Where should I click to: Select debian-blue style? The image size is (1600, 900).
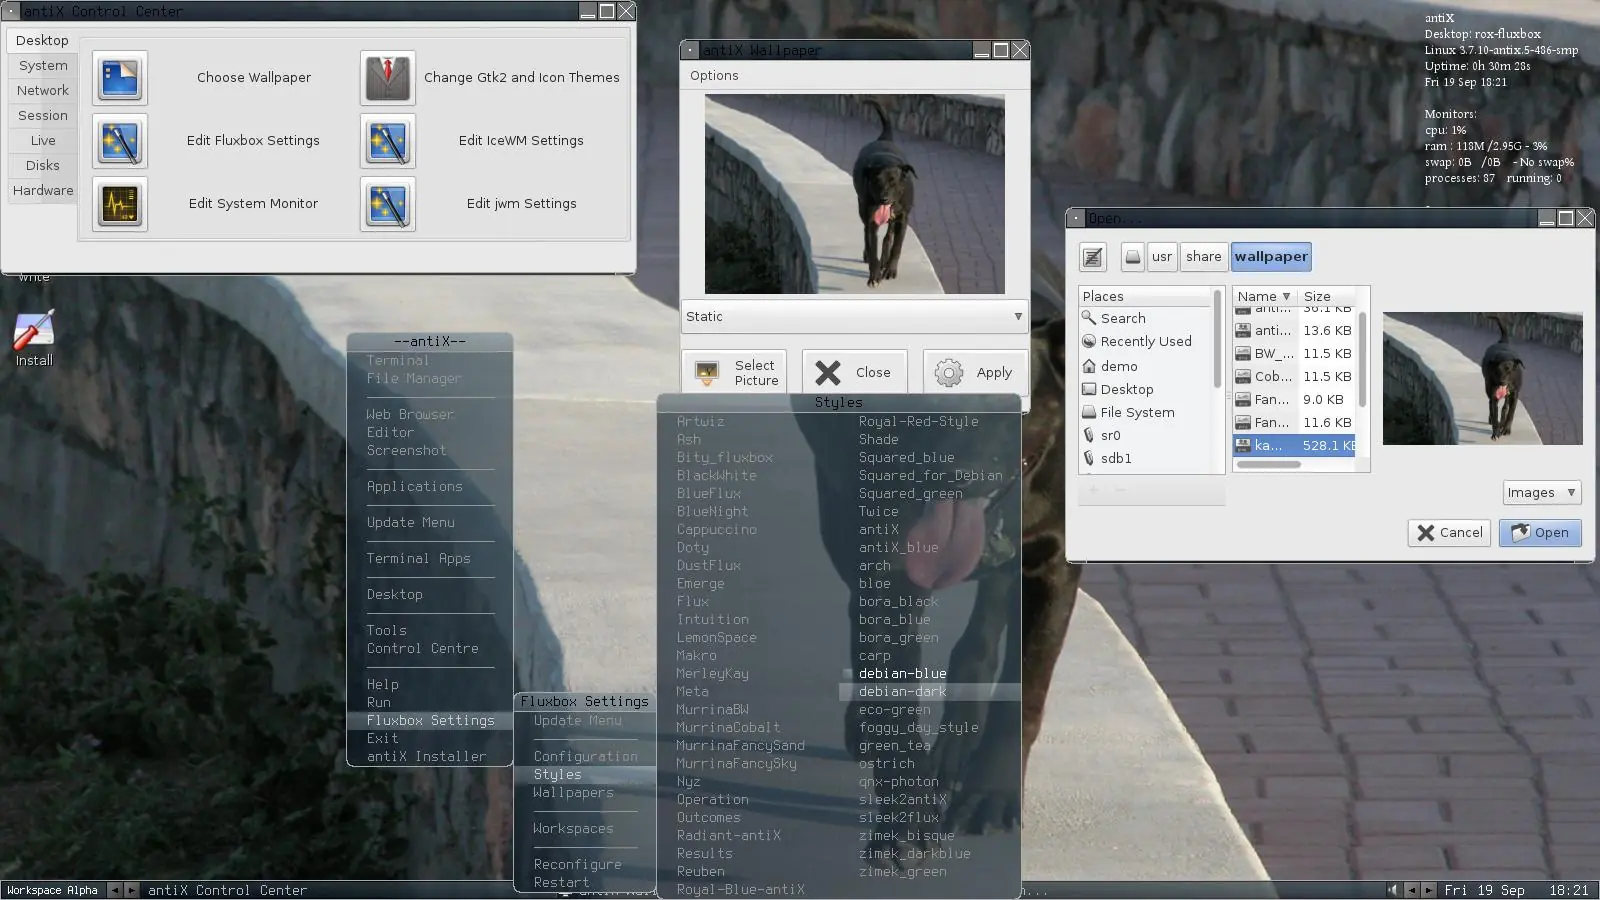929,674
